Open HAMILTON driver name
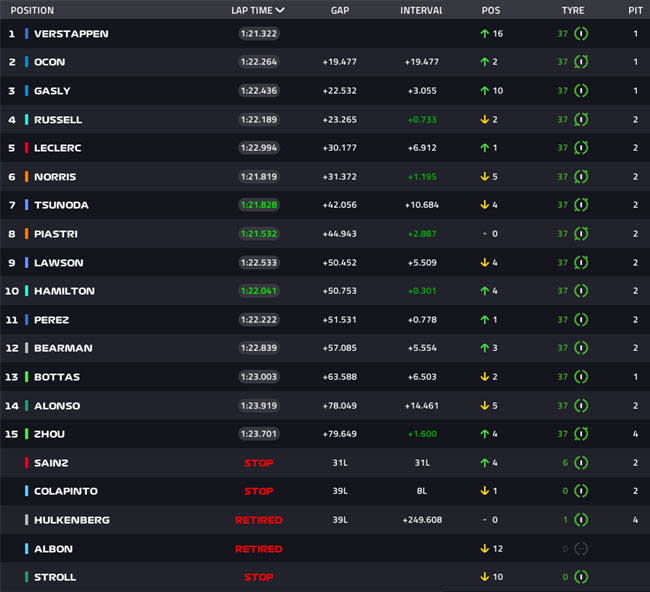Image resolution: width=650 pixels, height=592 pixels. click(x=64, y=291)
